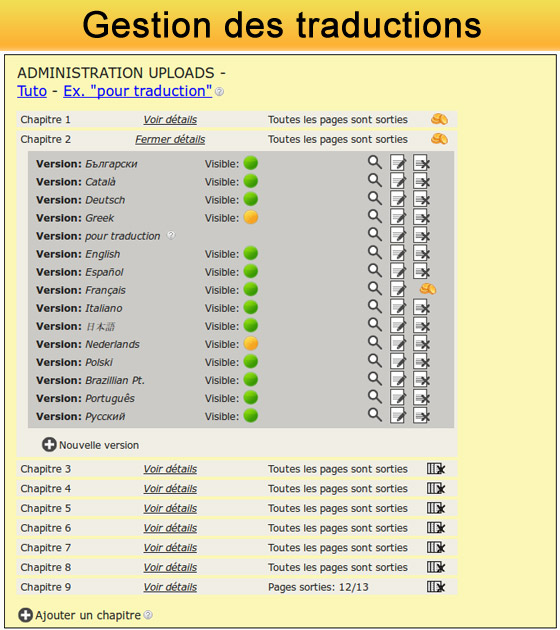Viewport: 560px width, 630px height.
Task: View the 日本語 version with magnifier
Action: coord(375,325)
